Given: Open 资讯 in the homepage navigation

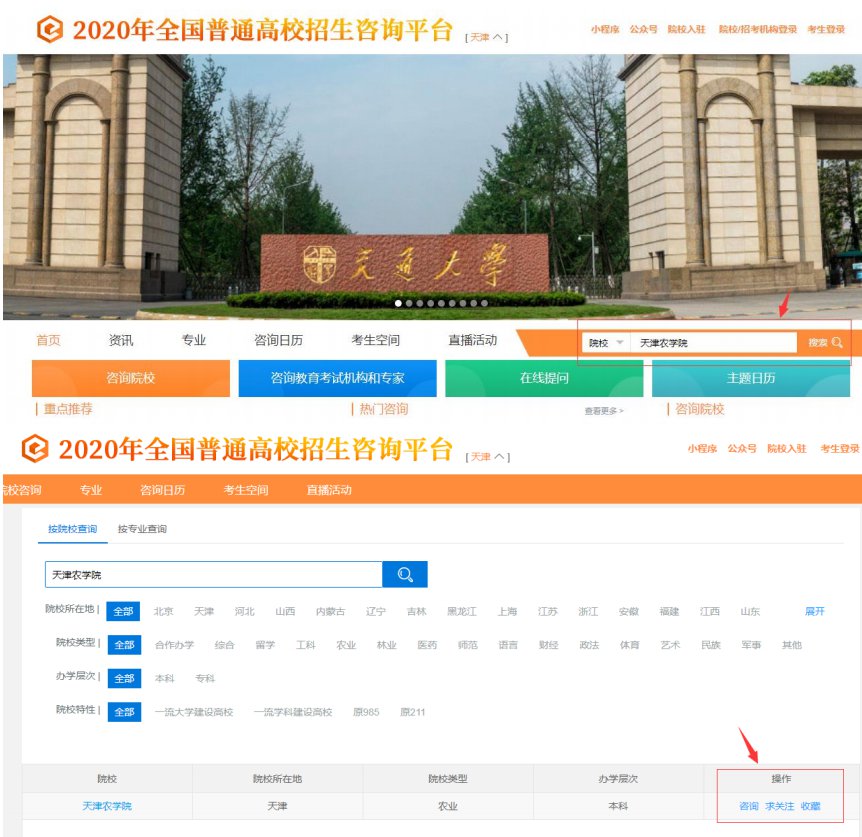Looking at the screenshot, I should [121, 340].
